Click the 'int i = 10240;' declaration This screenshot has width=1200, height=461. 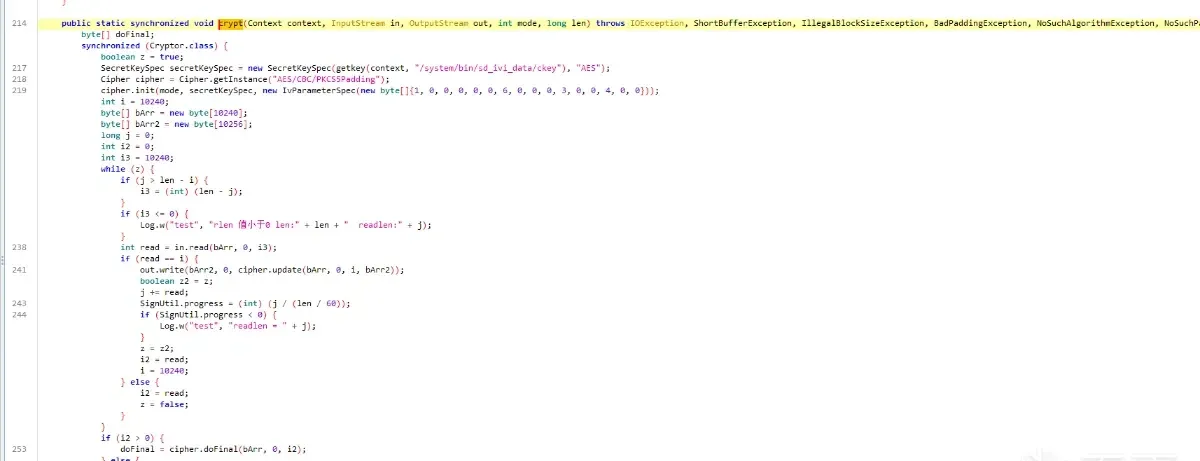(x=135, y=101)
